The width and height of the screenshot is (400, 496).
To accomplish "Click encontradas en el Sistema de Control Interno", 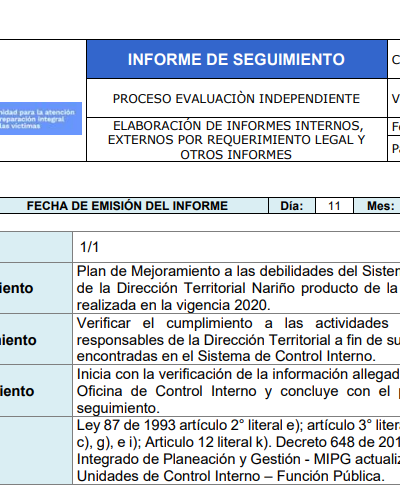I will click(x=226, y=356).
